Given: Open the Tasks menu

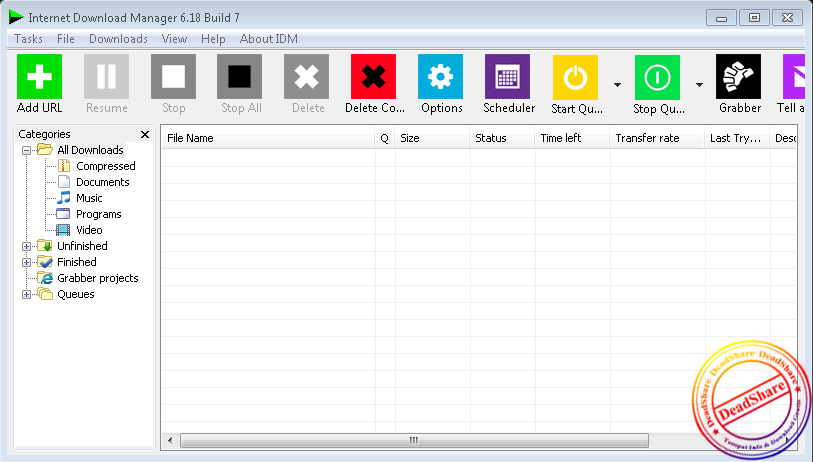Looking at the screenshot, I should point(29,39).
